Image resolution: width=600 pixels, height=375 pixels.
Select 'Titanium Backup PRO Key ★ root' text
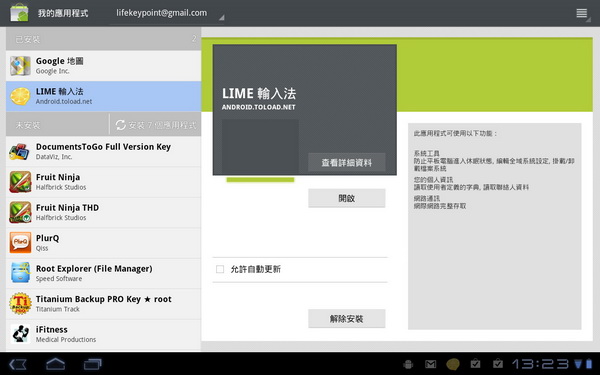(x=104, y=299)
